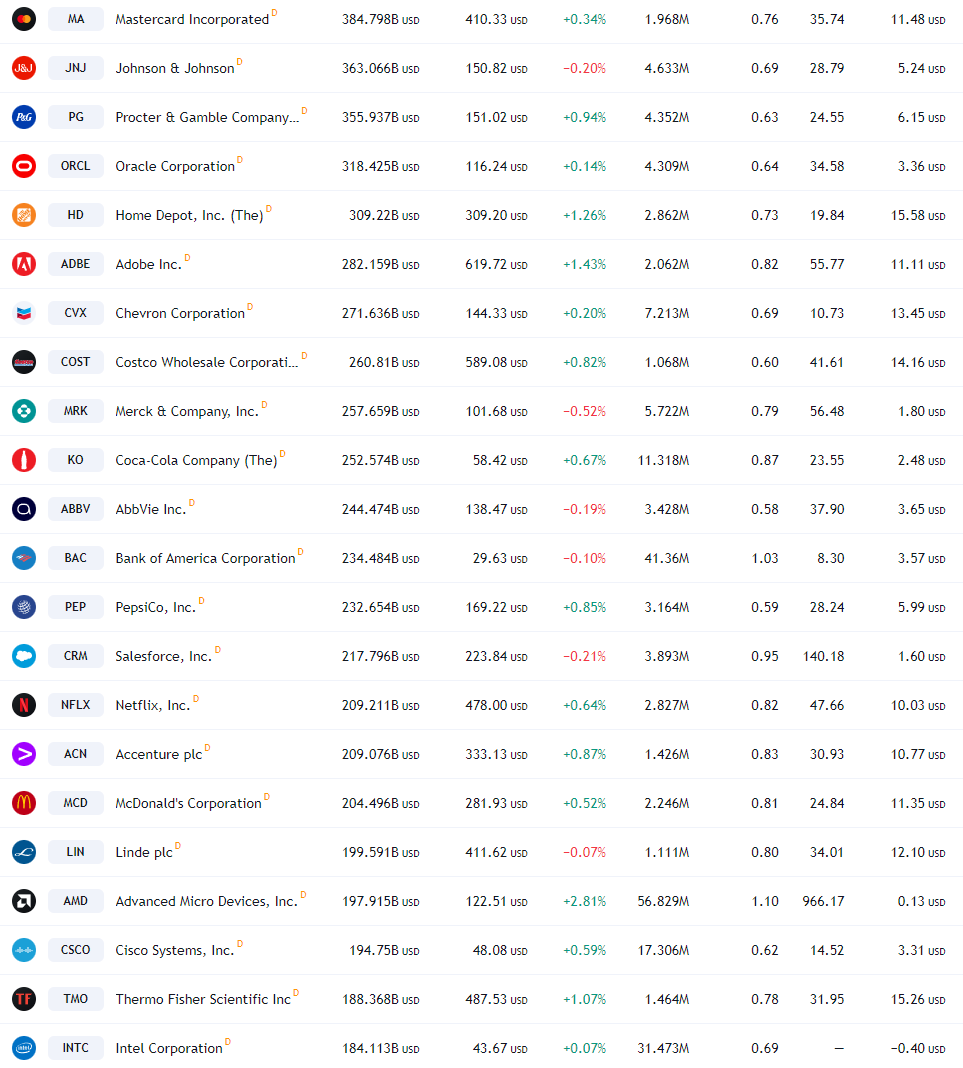This screenshot has height=1068, width=963.
Task: Open PepsiCo, Inc. company link
Action: (x=155, y=608)
